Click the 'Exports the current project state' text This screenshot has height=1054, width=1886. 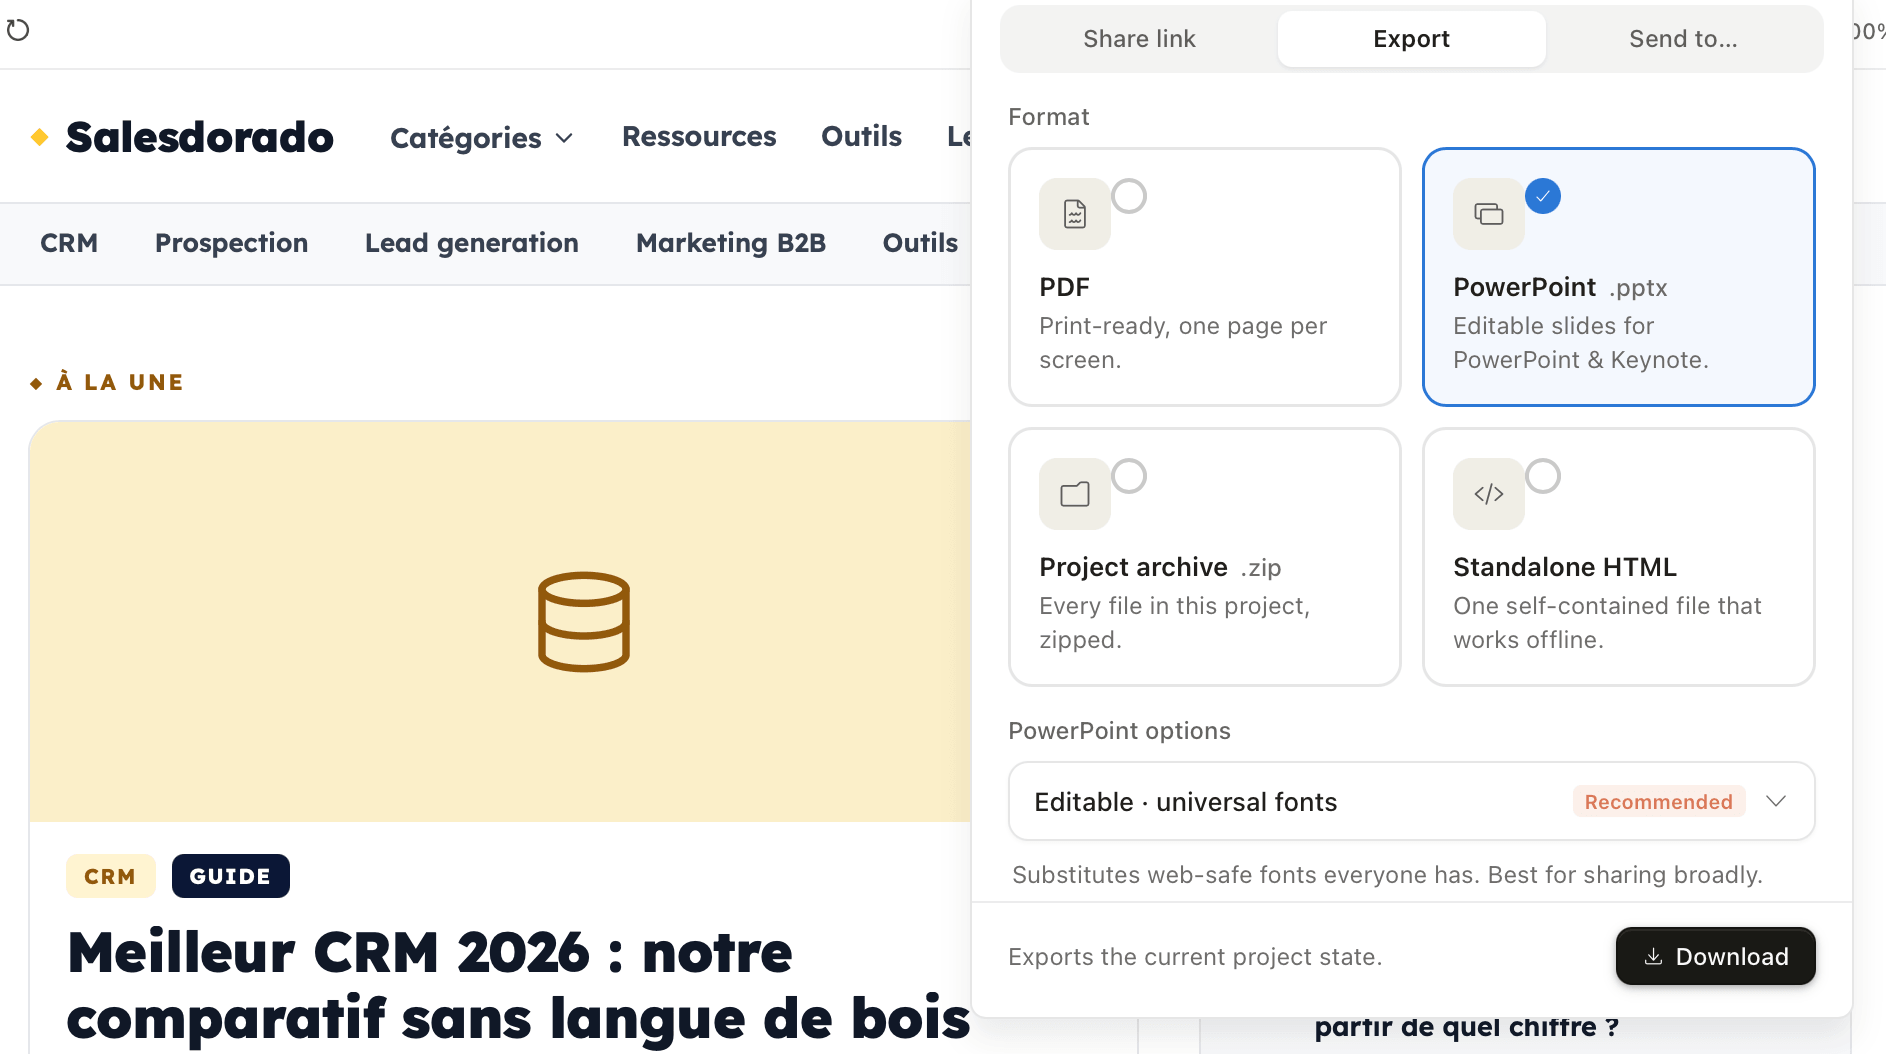[1195, 957]
